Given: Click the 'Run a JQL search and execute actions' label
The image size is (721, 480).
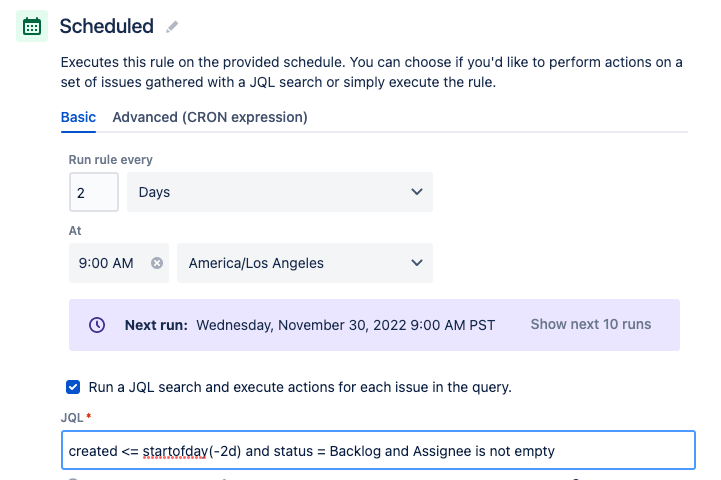Looking at the screenshot, I should 300,387.
